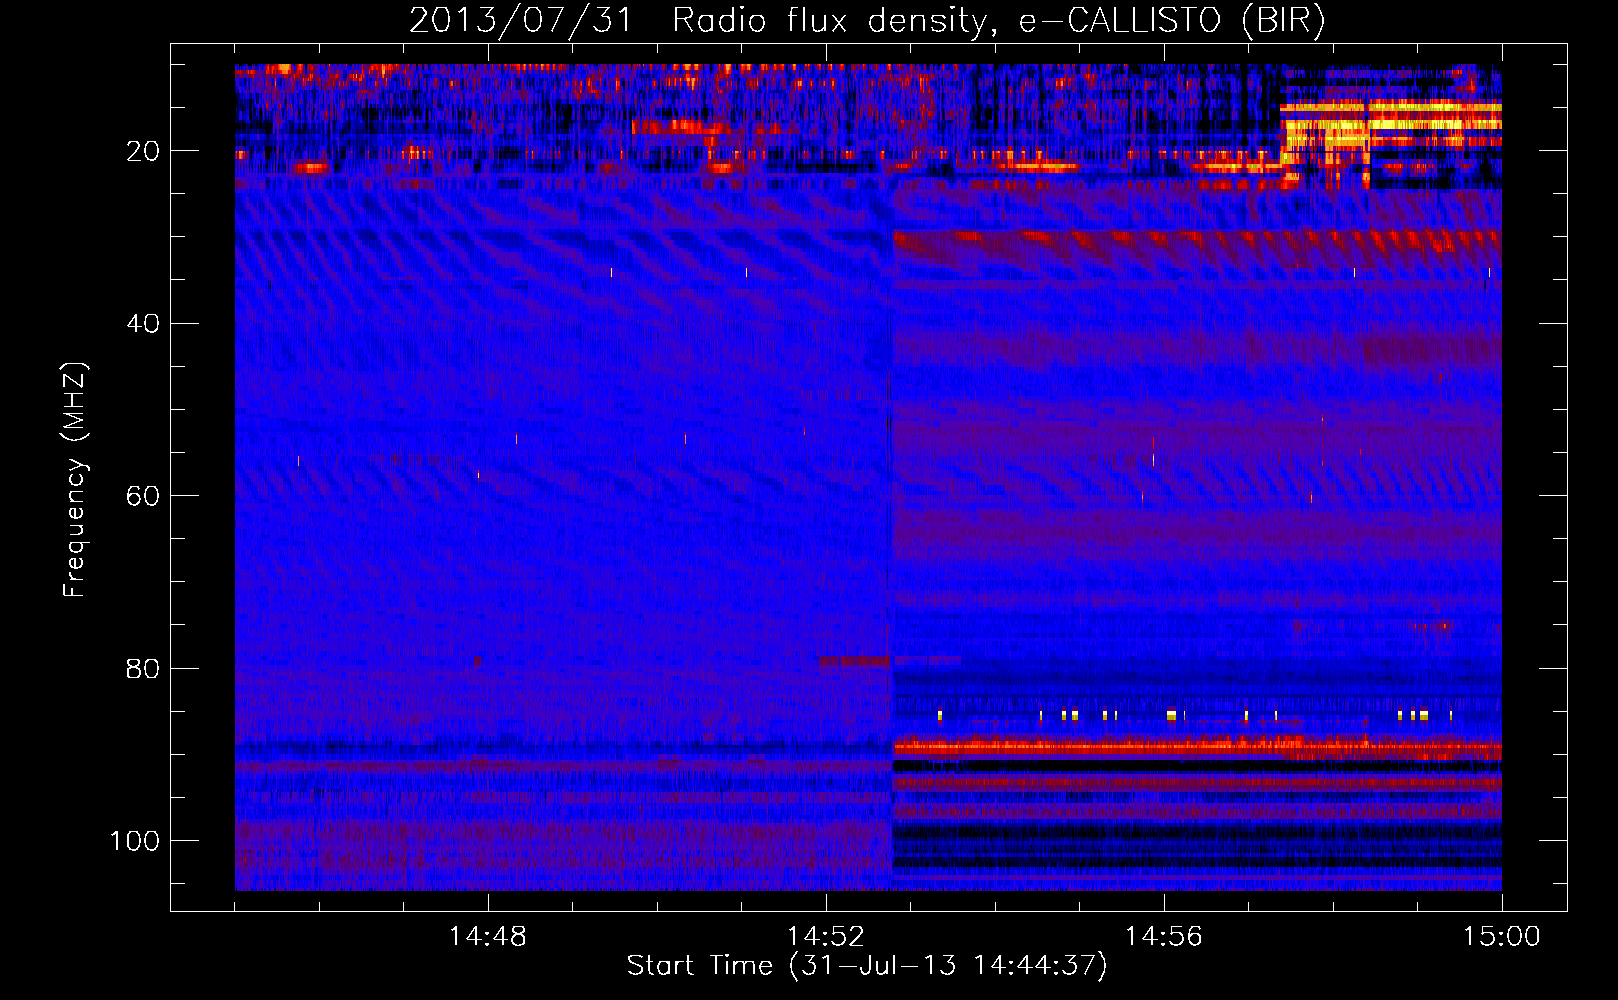Click the 14:56 time tick label
Viewport: 1618px width, 1000px height.
point(1164,937)
